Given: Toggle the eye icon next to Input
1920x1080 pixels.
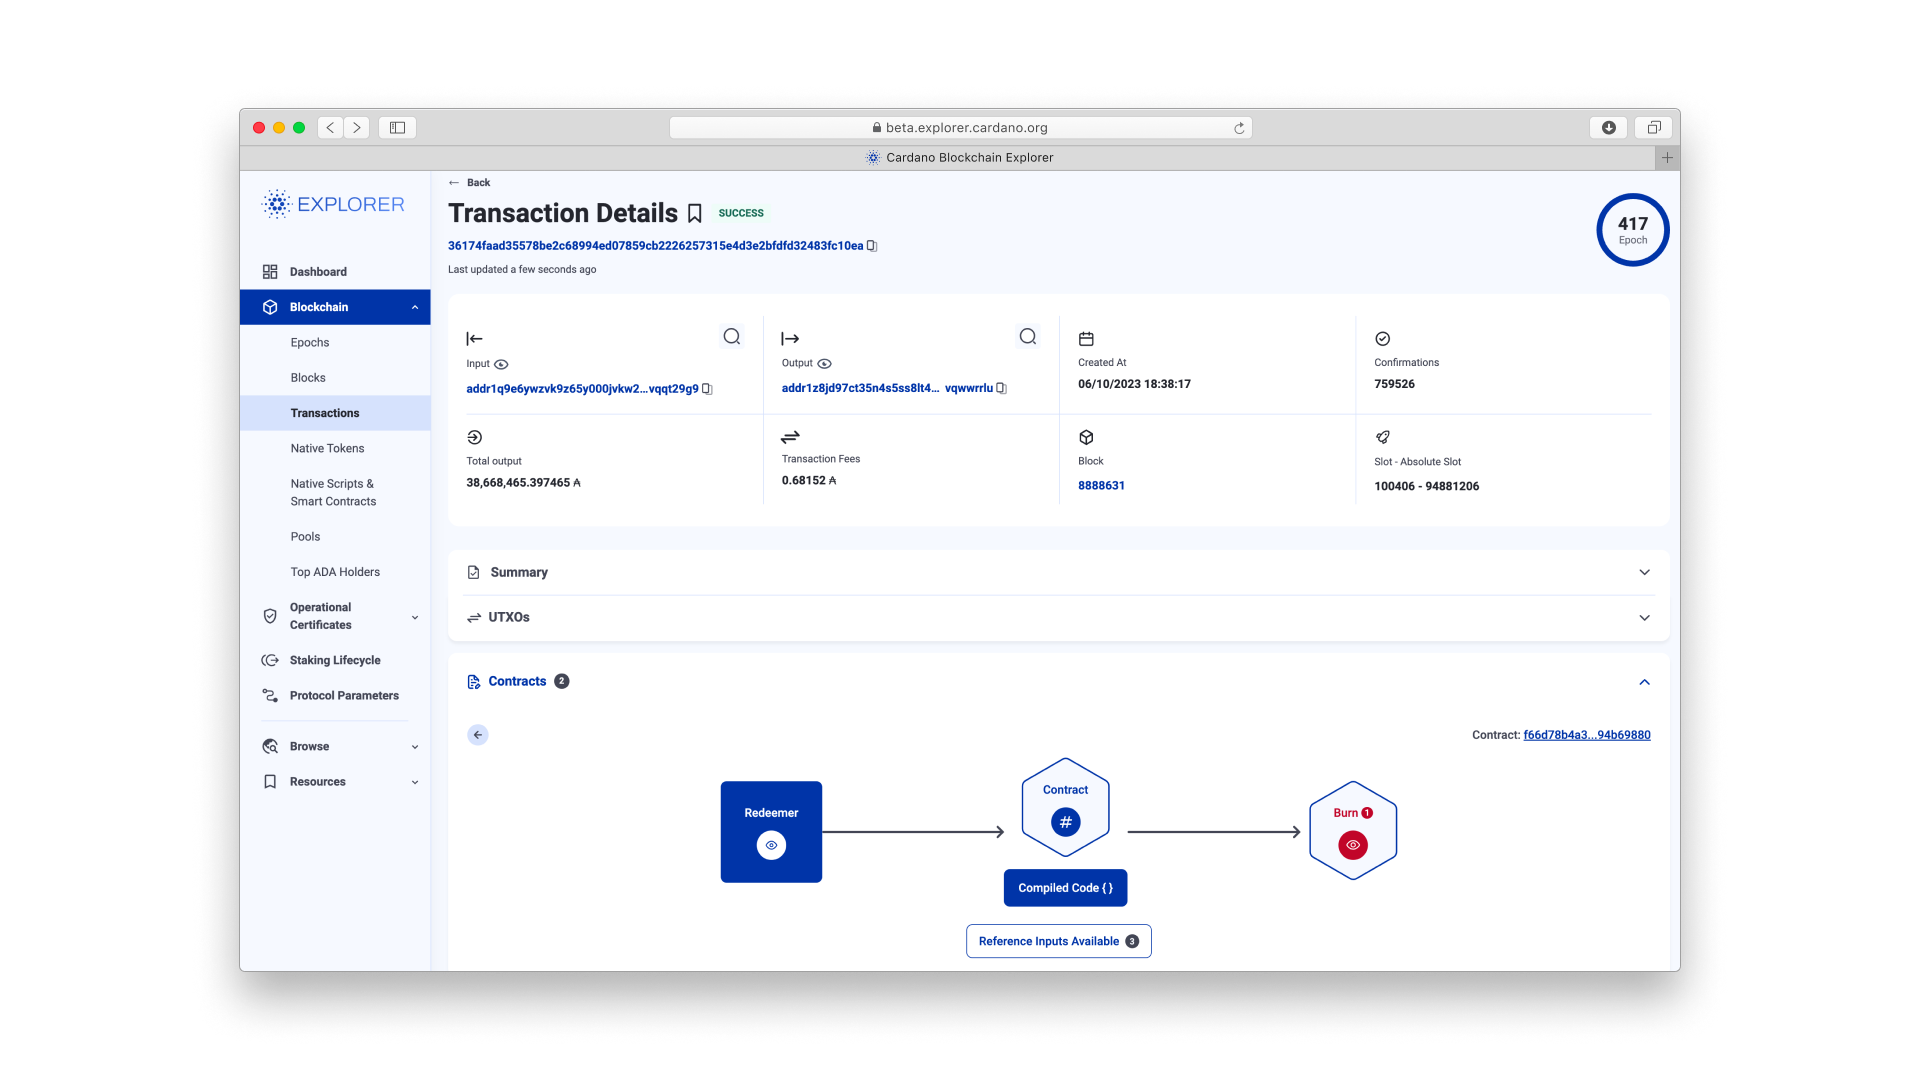Looking at the screenshot, I should [x=501, y=364].
